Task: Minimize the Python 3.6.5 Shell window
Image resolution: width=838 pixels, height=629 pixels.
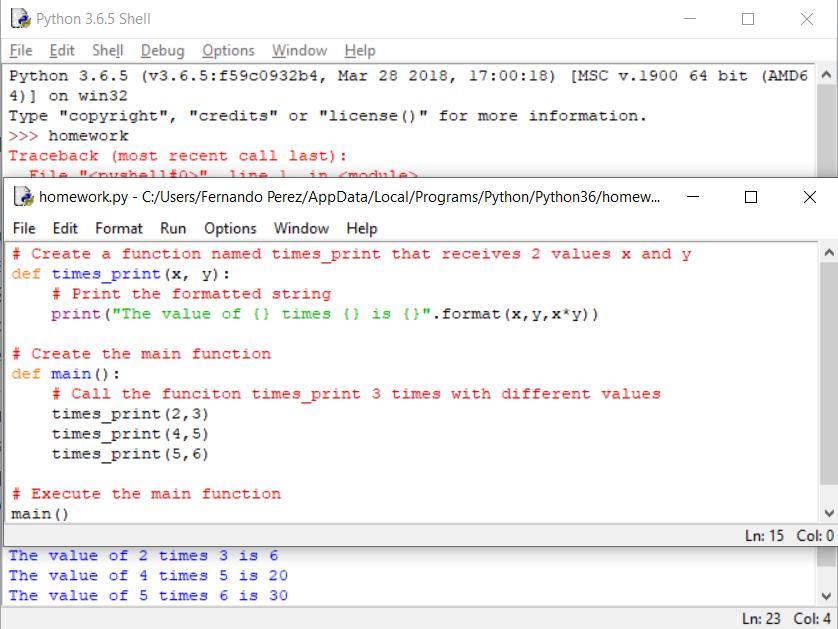Action: tap(690, 19)
